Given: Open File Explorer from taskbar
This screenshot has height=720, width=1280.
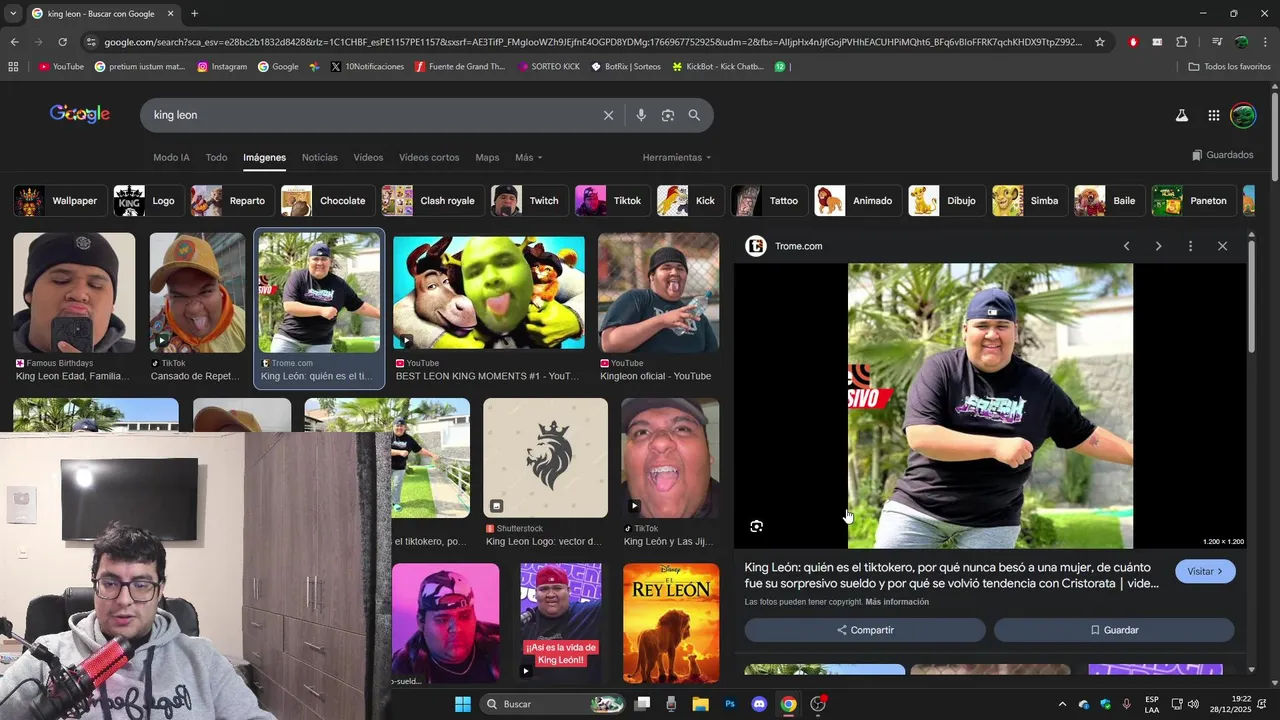Looking at the screenshot, I should (x=700, y=704).
